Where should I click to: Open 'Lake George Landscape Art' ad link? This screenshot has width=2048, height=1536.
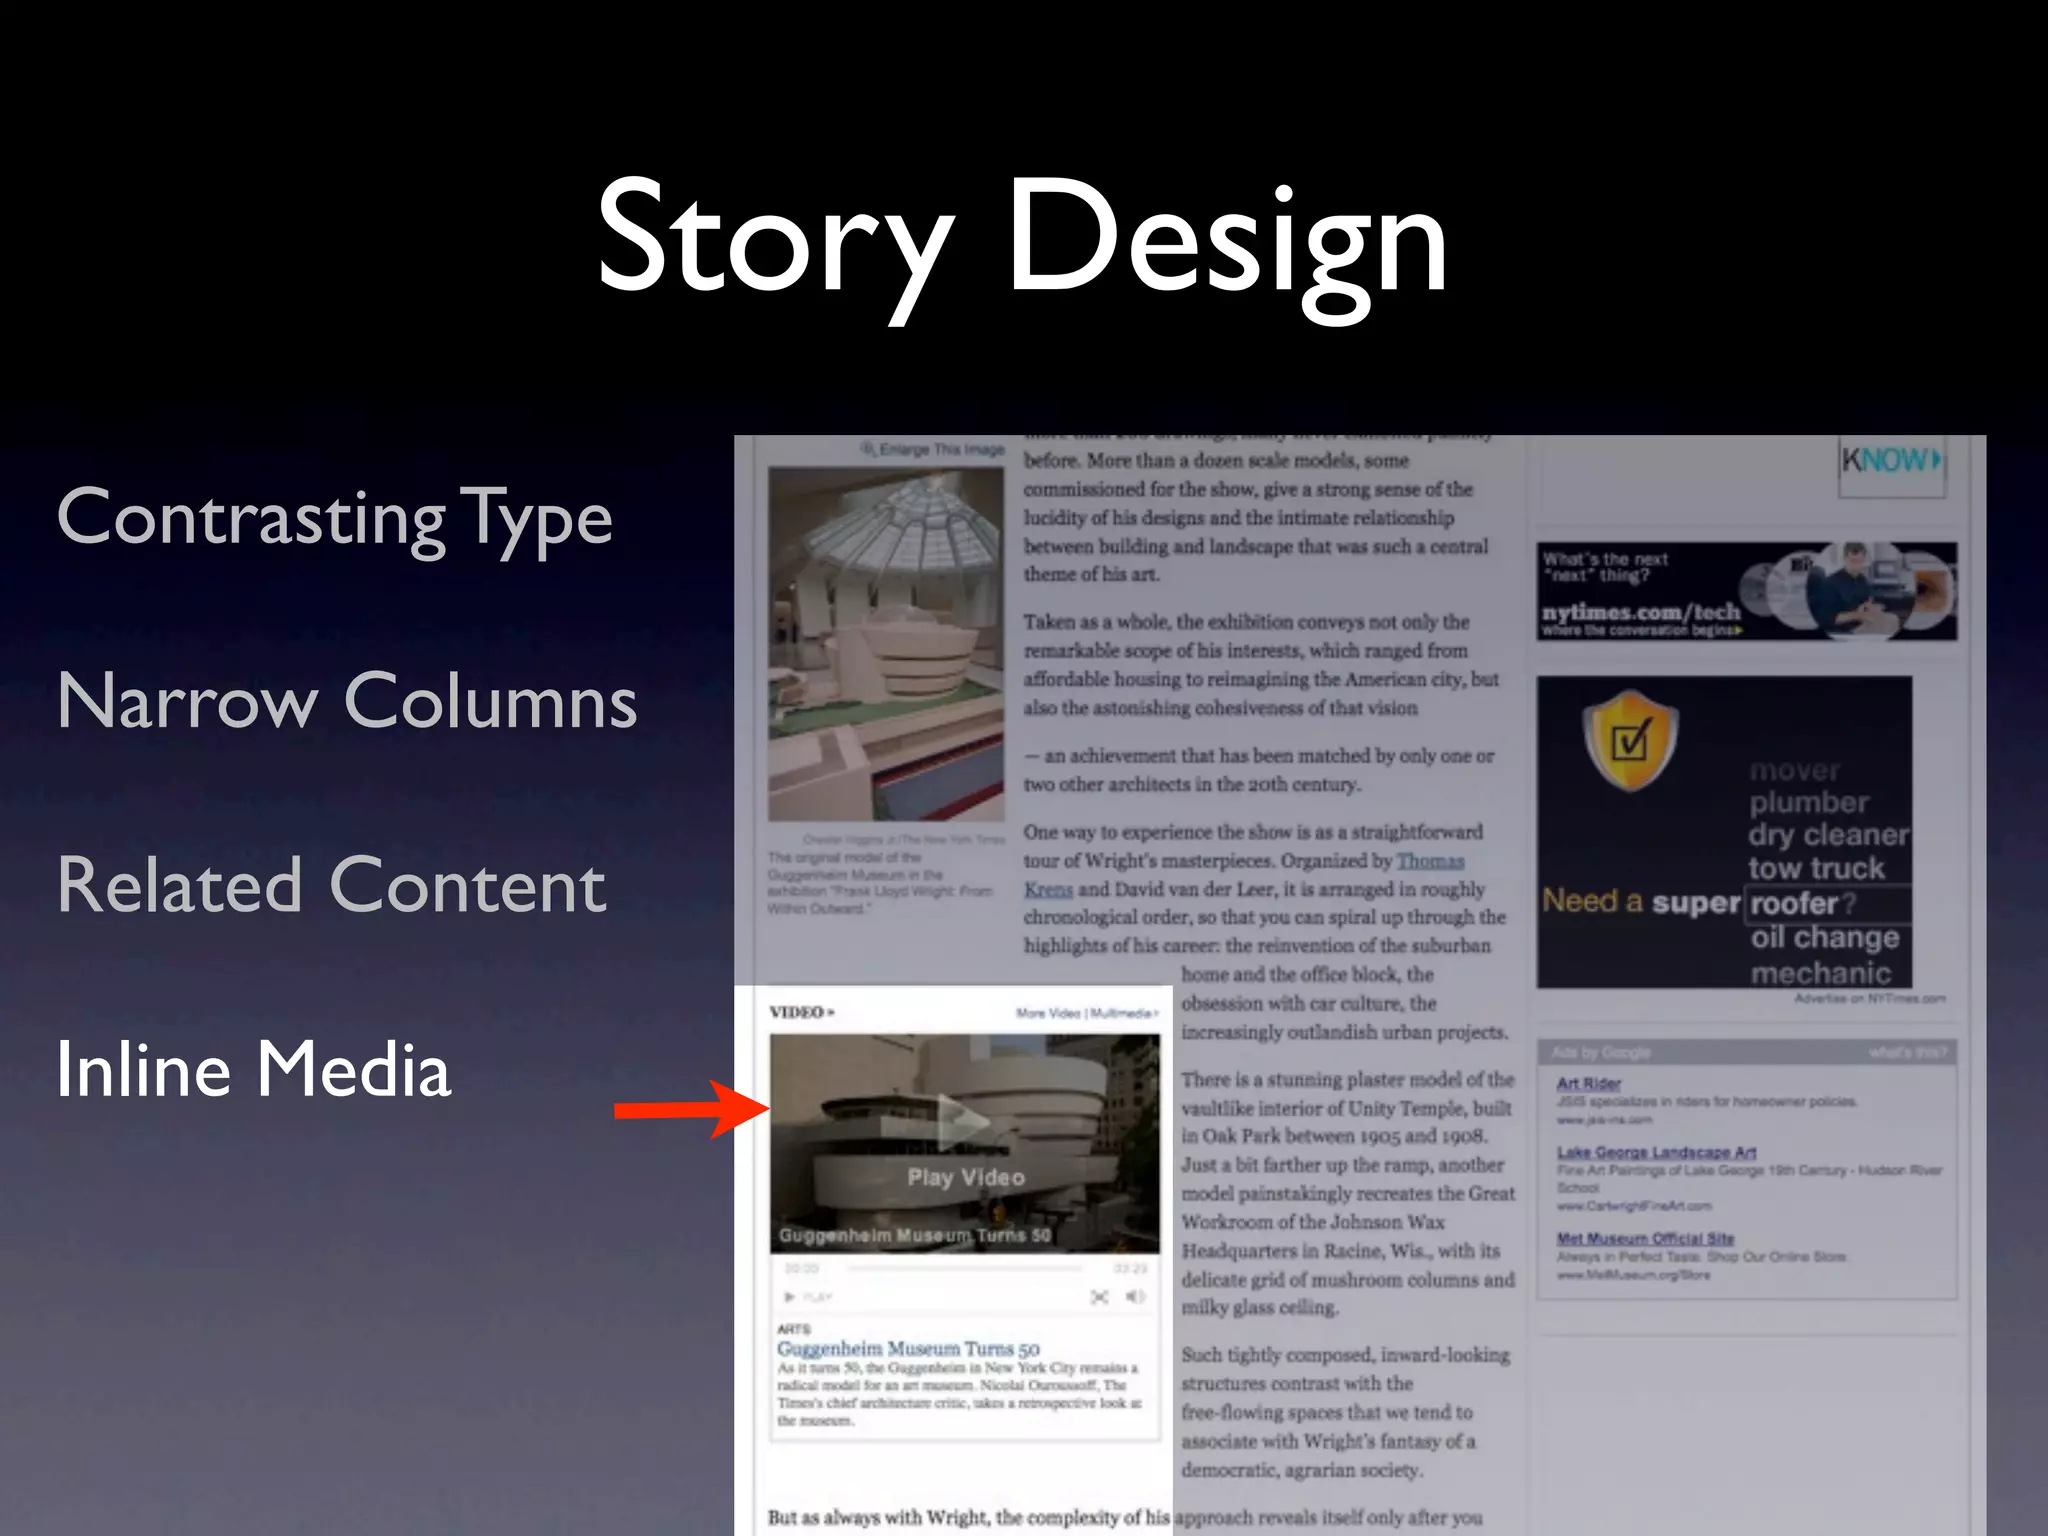point(1656,1152)
